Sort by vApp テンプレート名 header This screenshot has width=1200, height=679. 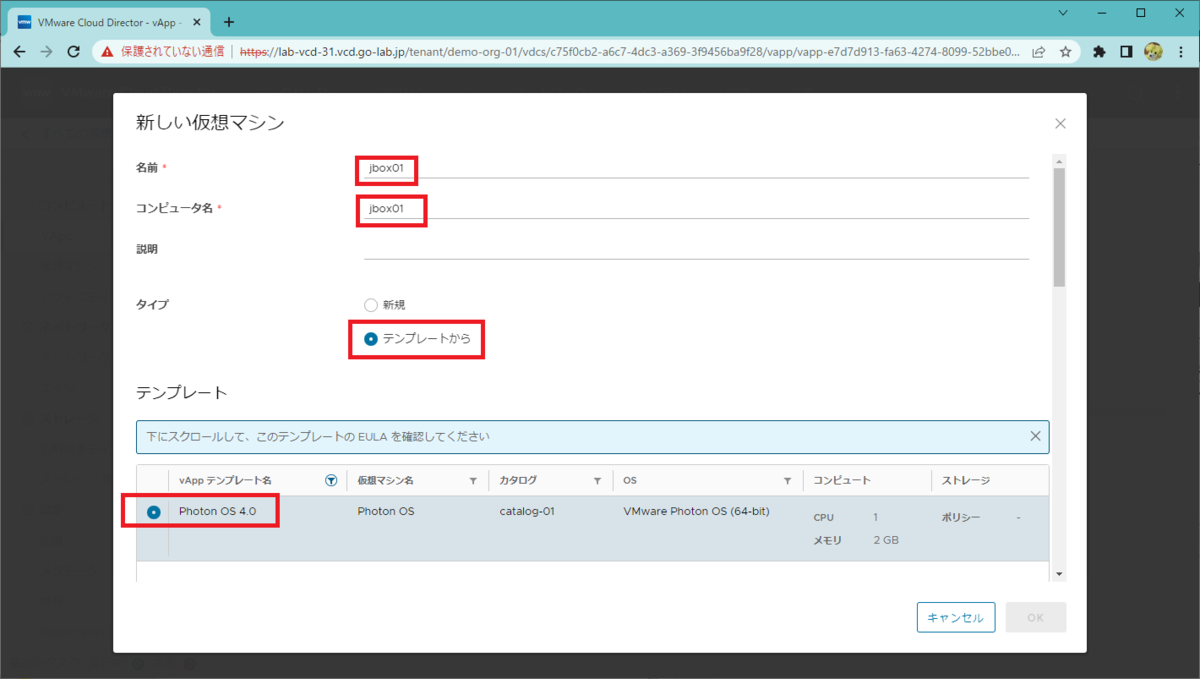pyautogui.click(x=225, y=481)
